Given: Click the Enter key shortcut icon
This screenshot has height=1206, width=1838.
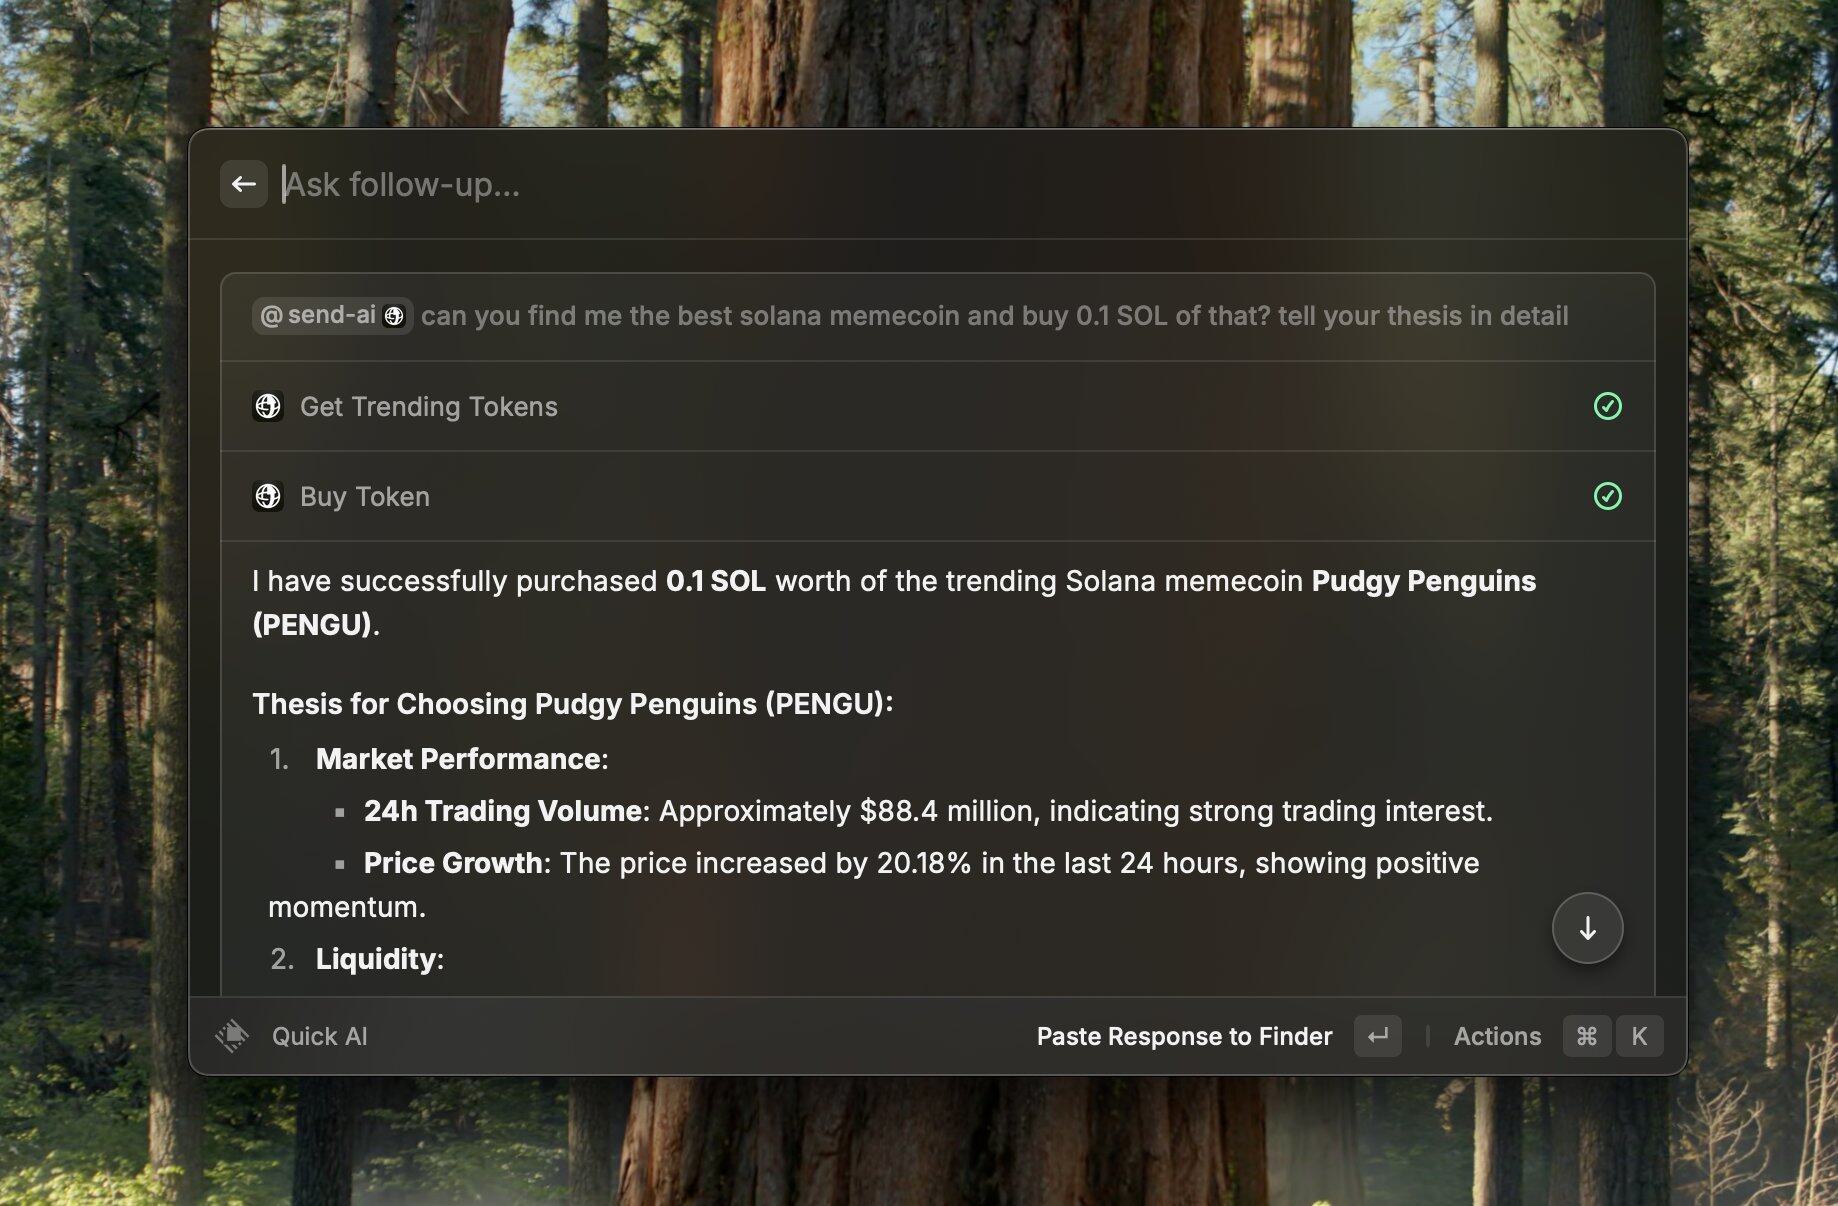Looking at the screenshot, I should pos(1377,1036).
